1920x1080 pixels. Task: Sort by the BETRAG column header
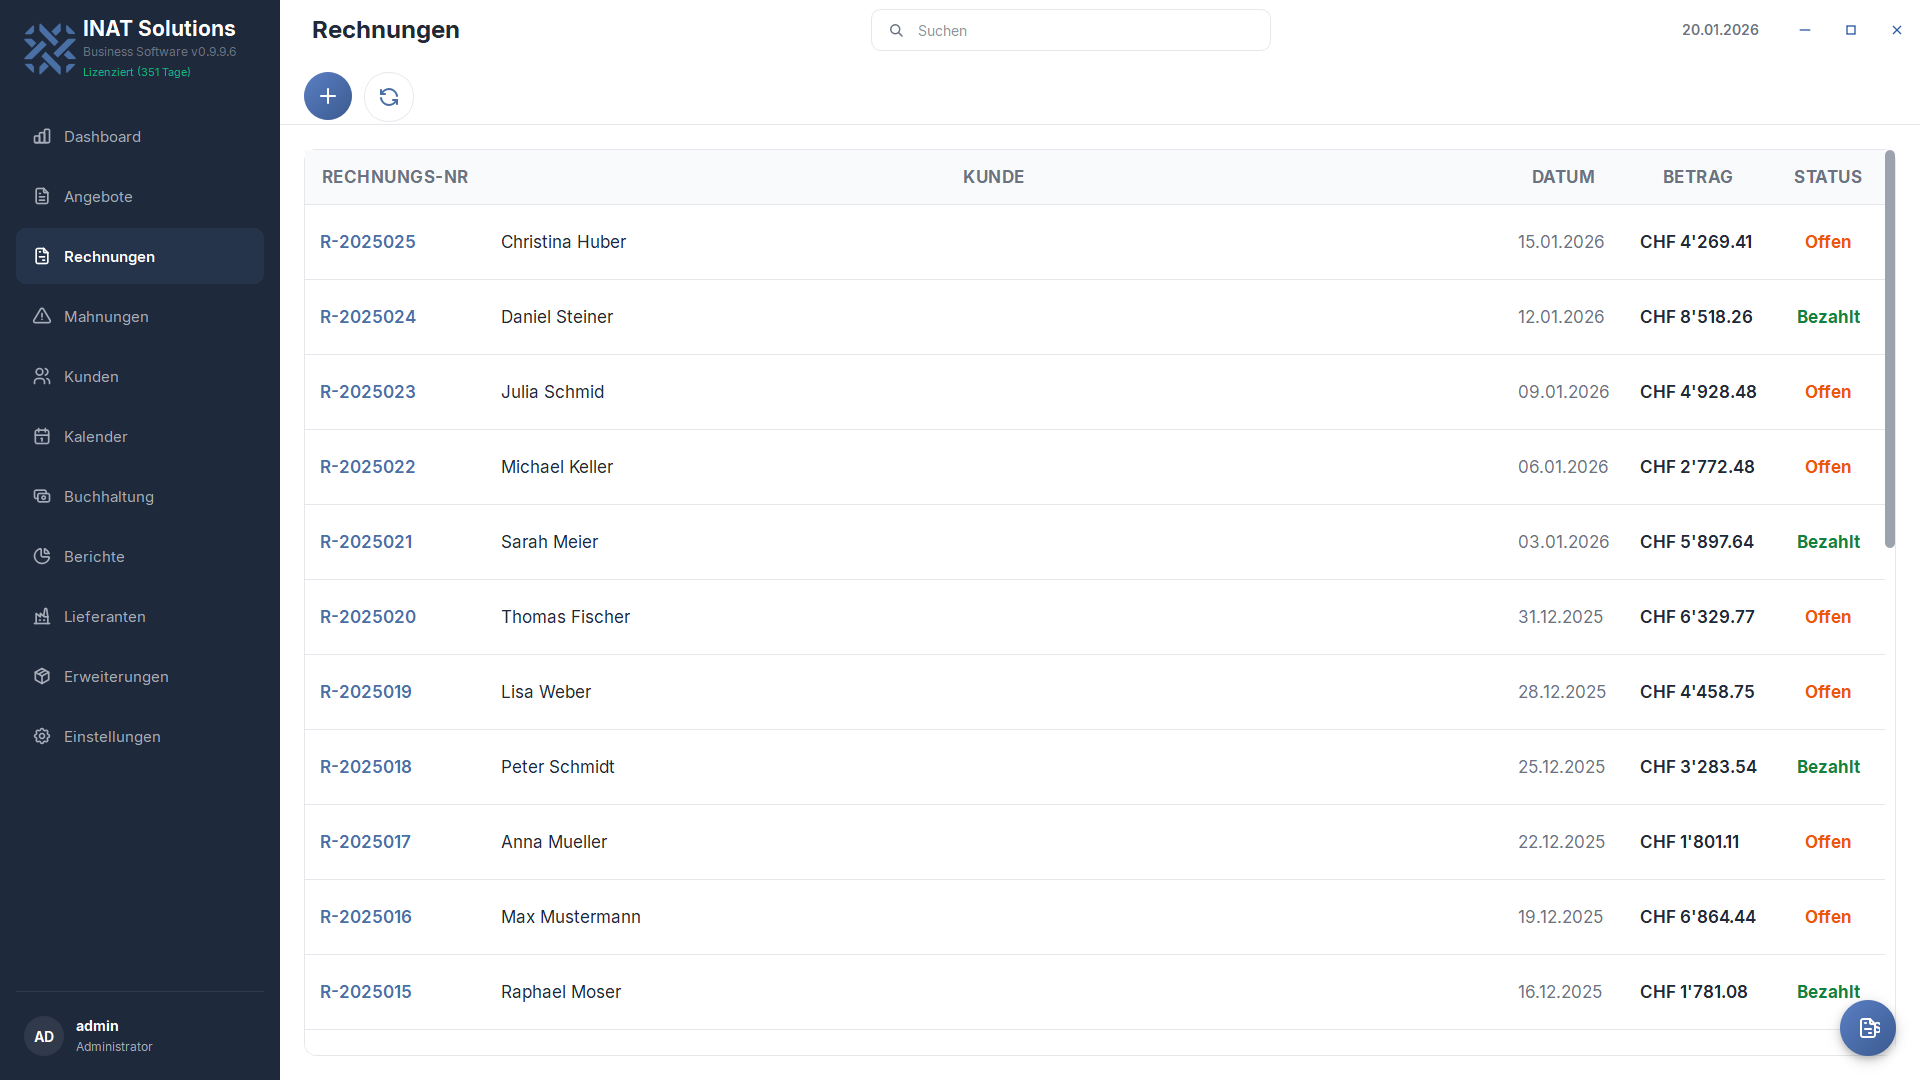tap(1697, 177)
